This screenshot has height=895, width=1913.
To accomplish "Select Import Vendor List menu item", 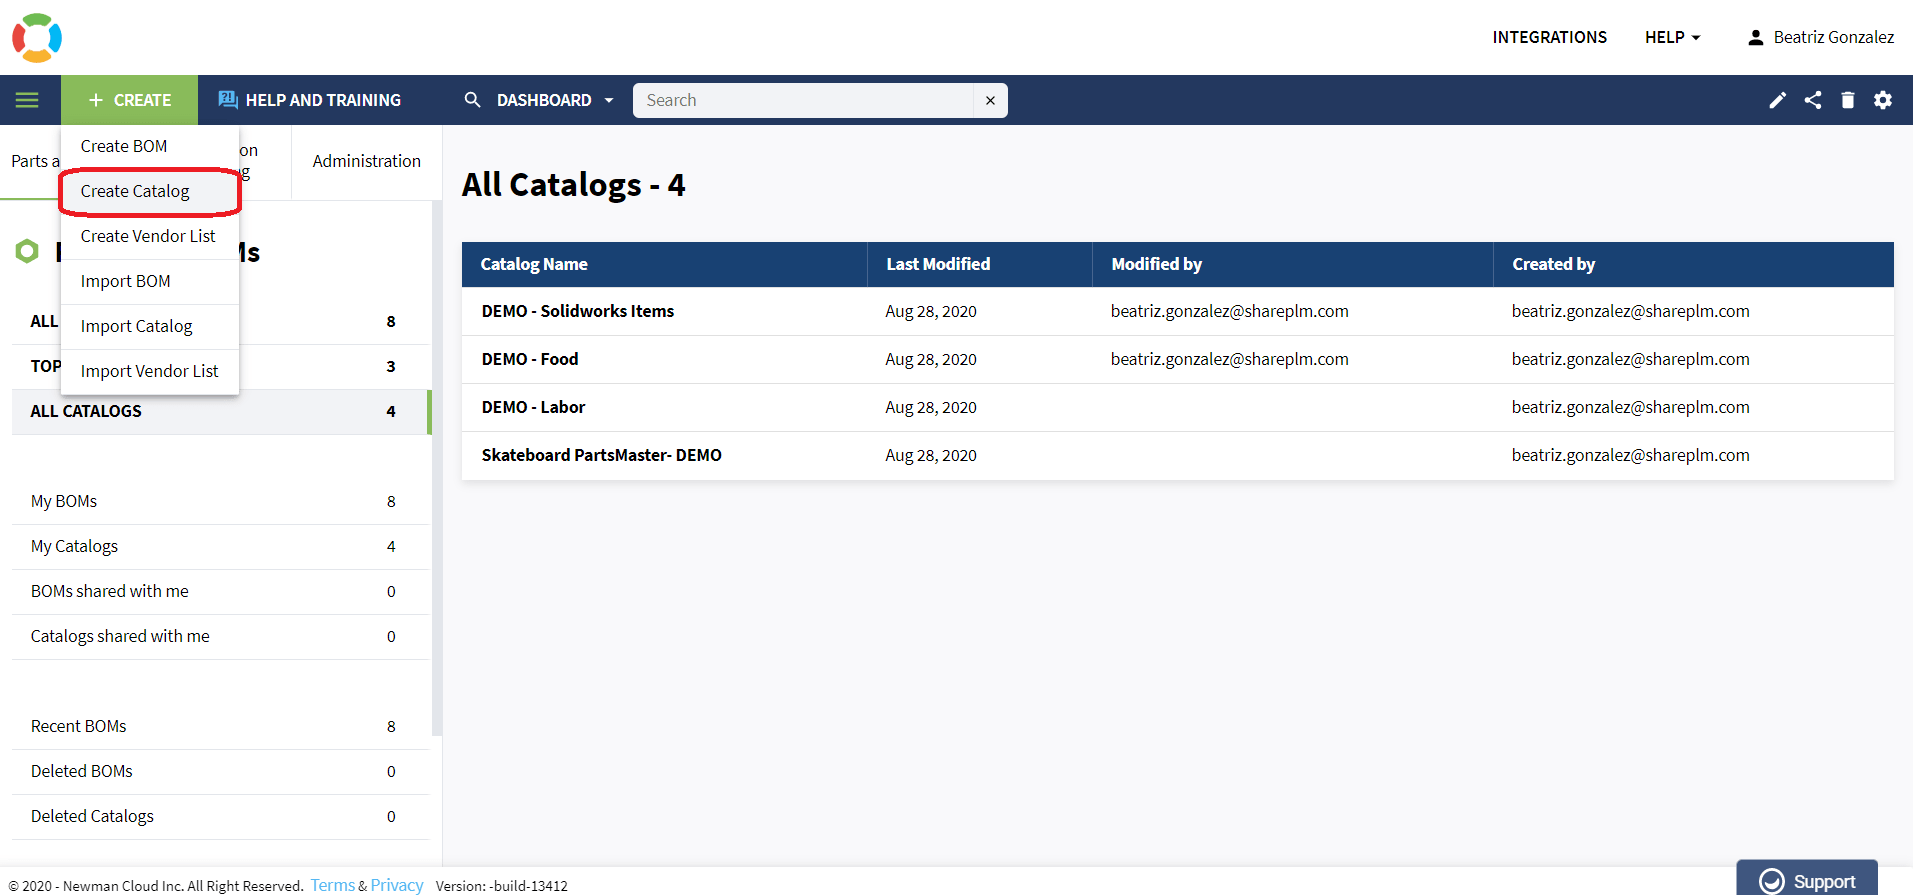I will point(150,371).
